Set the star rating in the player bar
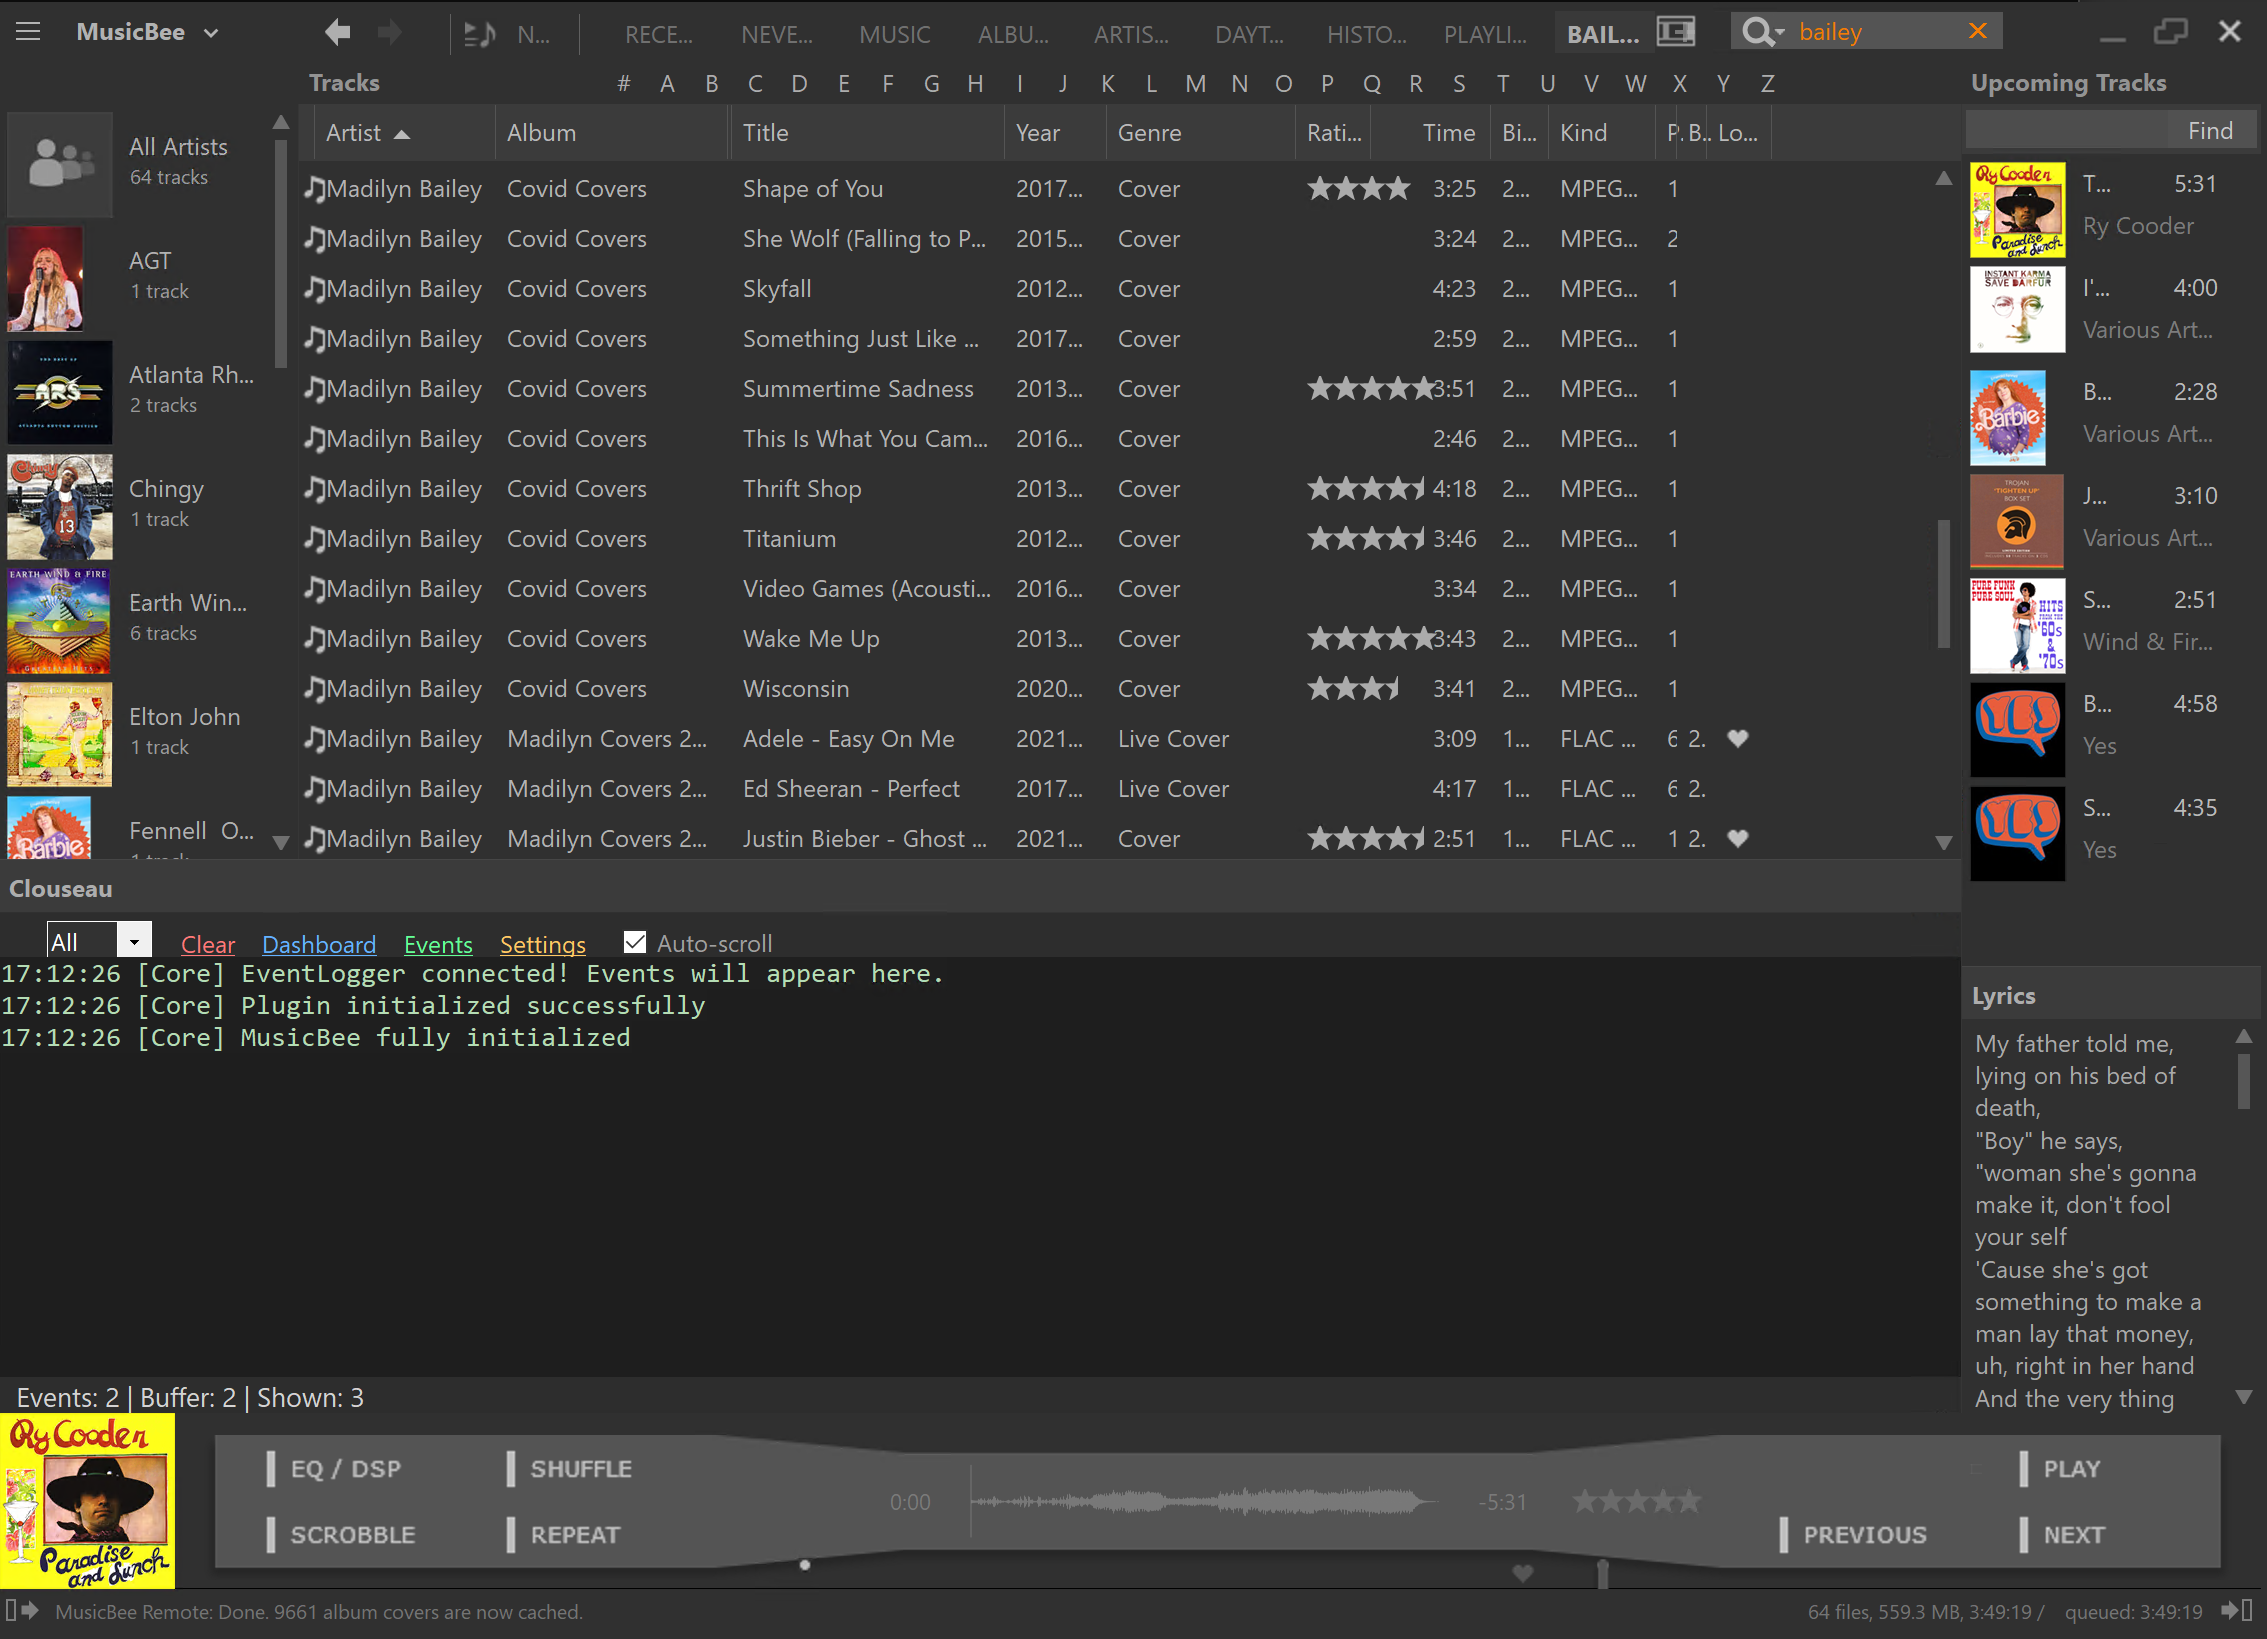Viewport: 2267px width, 1639px height. click(x=1637, y=1501)
